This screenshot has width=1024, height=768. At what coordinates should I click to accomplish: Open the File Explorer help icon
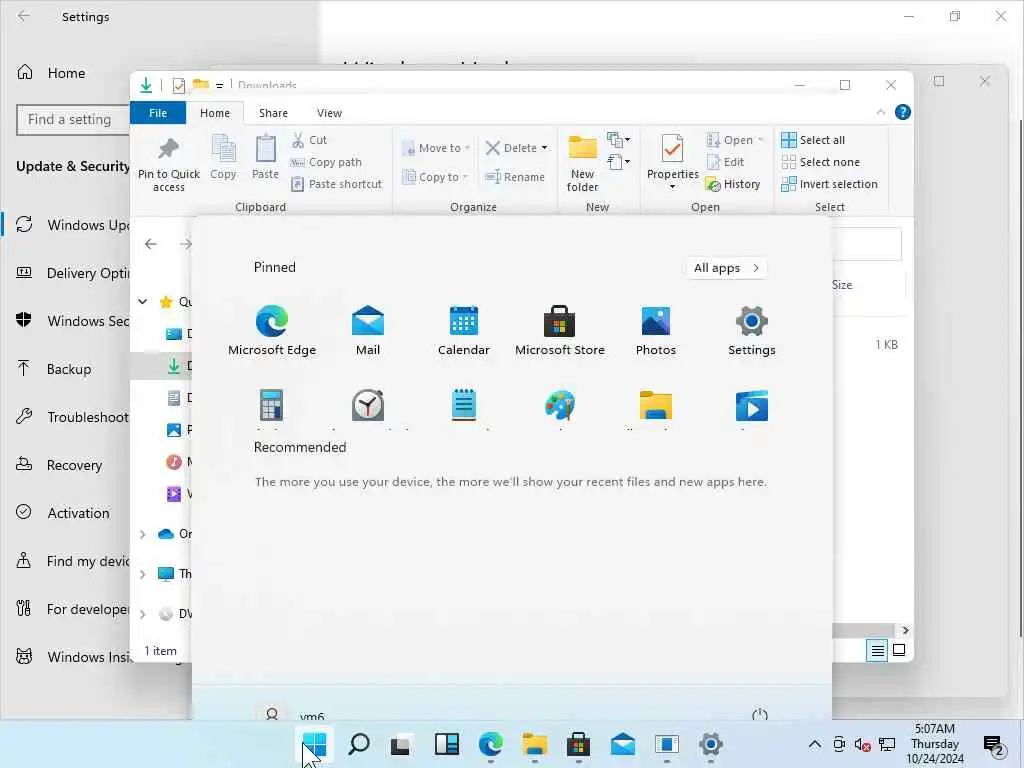click(x=903, y=112)
